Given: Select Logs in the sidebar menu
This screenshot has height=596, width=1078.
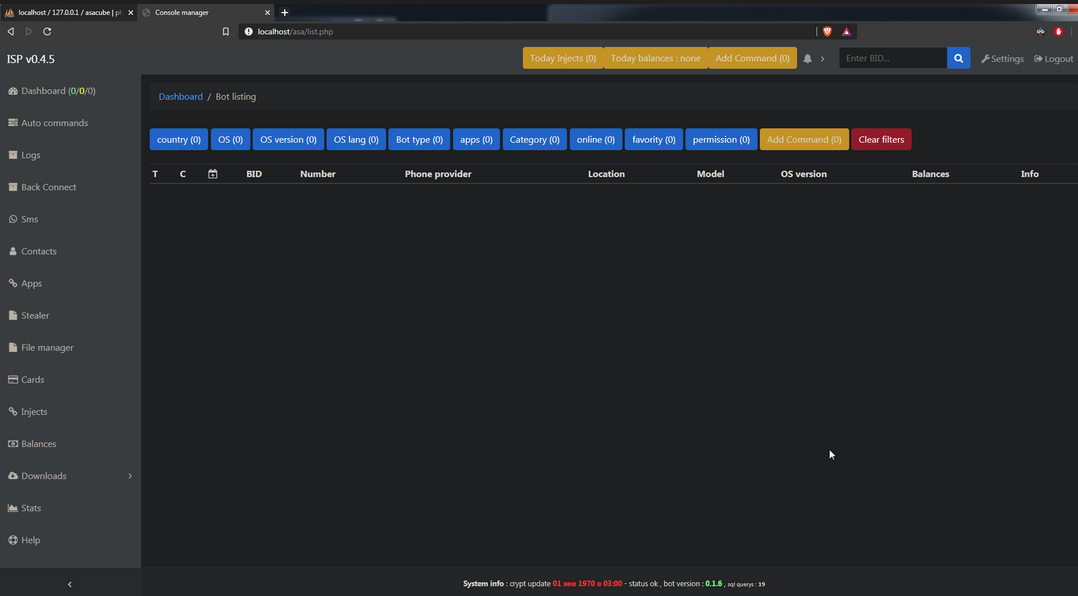Looking at the screenshot, I should pyautogui.click(x=30, y=155).
